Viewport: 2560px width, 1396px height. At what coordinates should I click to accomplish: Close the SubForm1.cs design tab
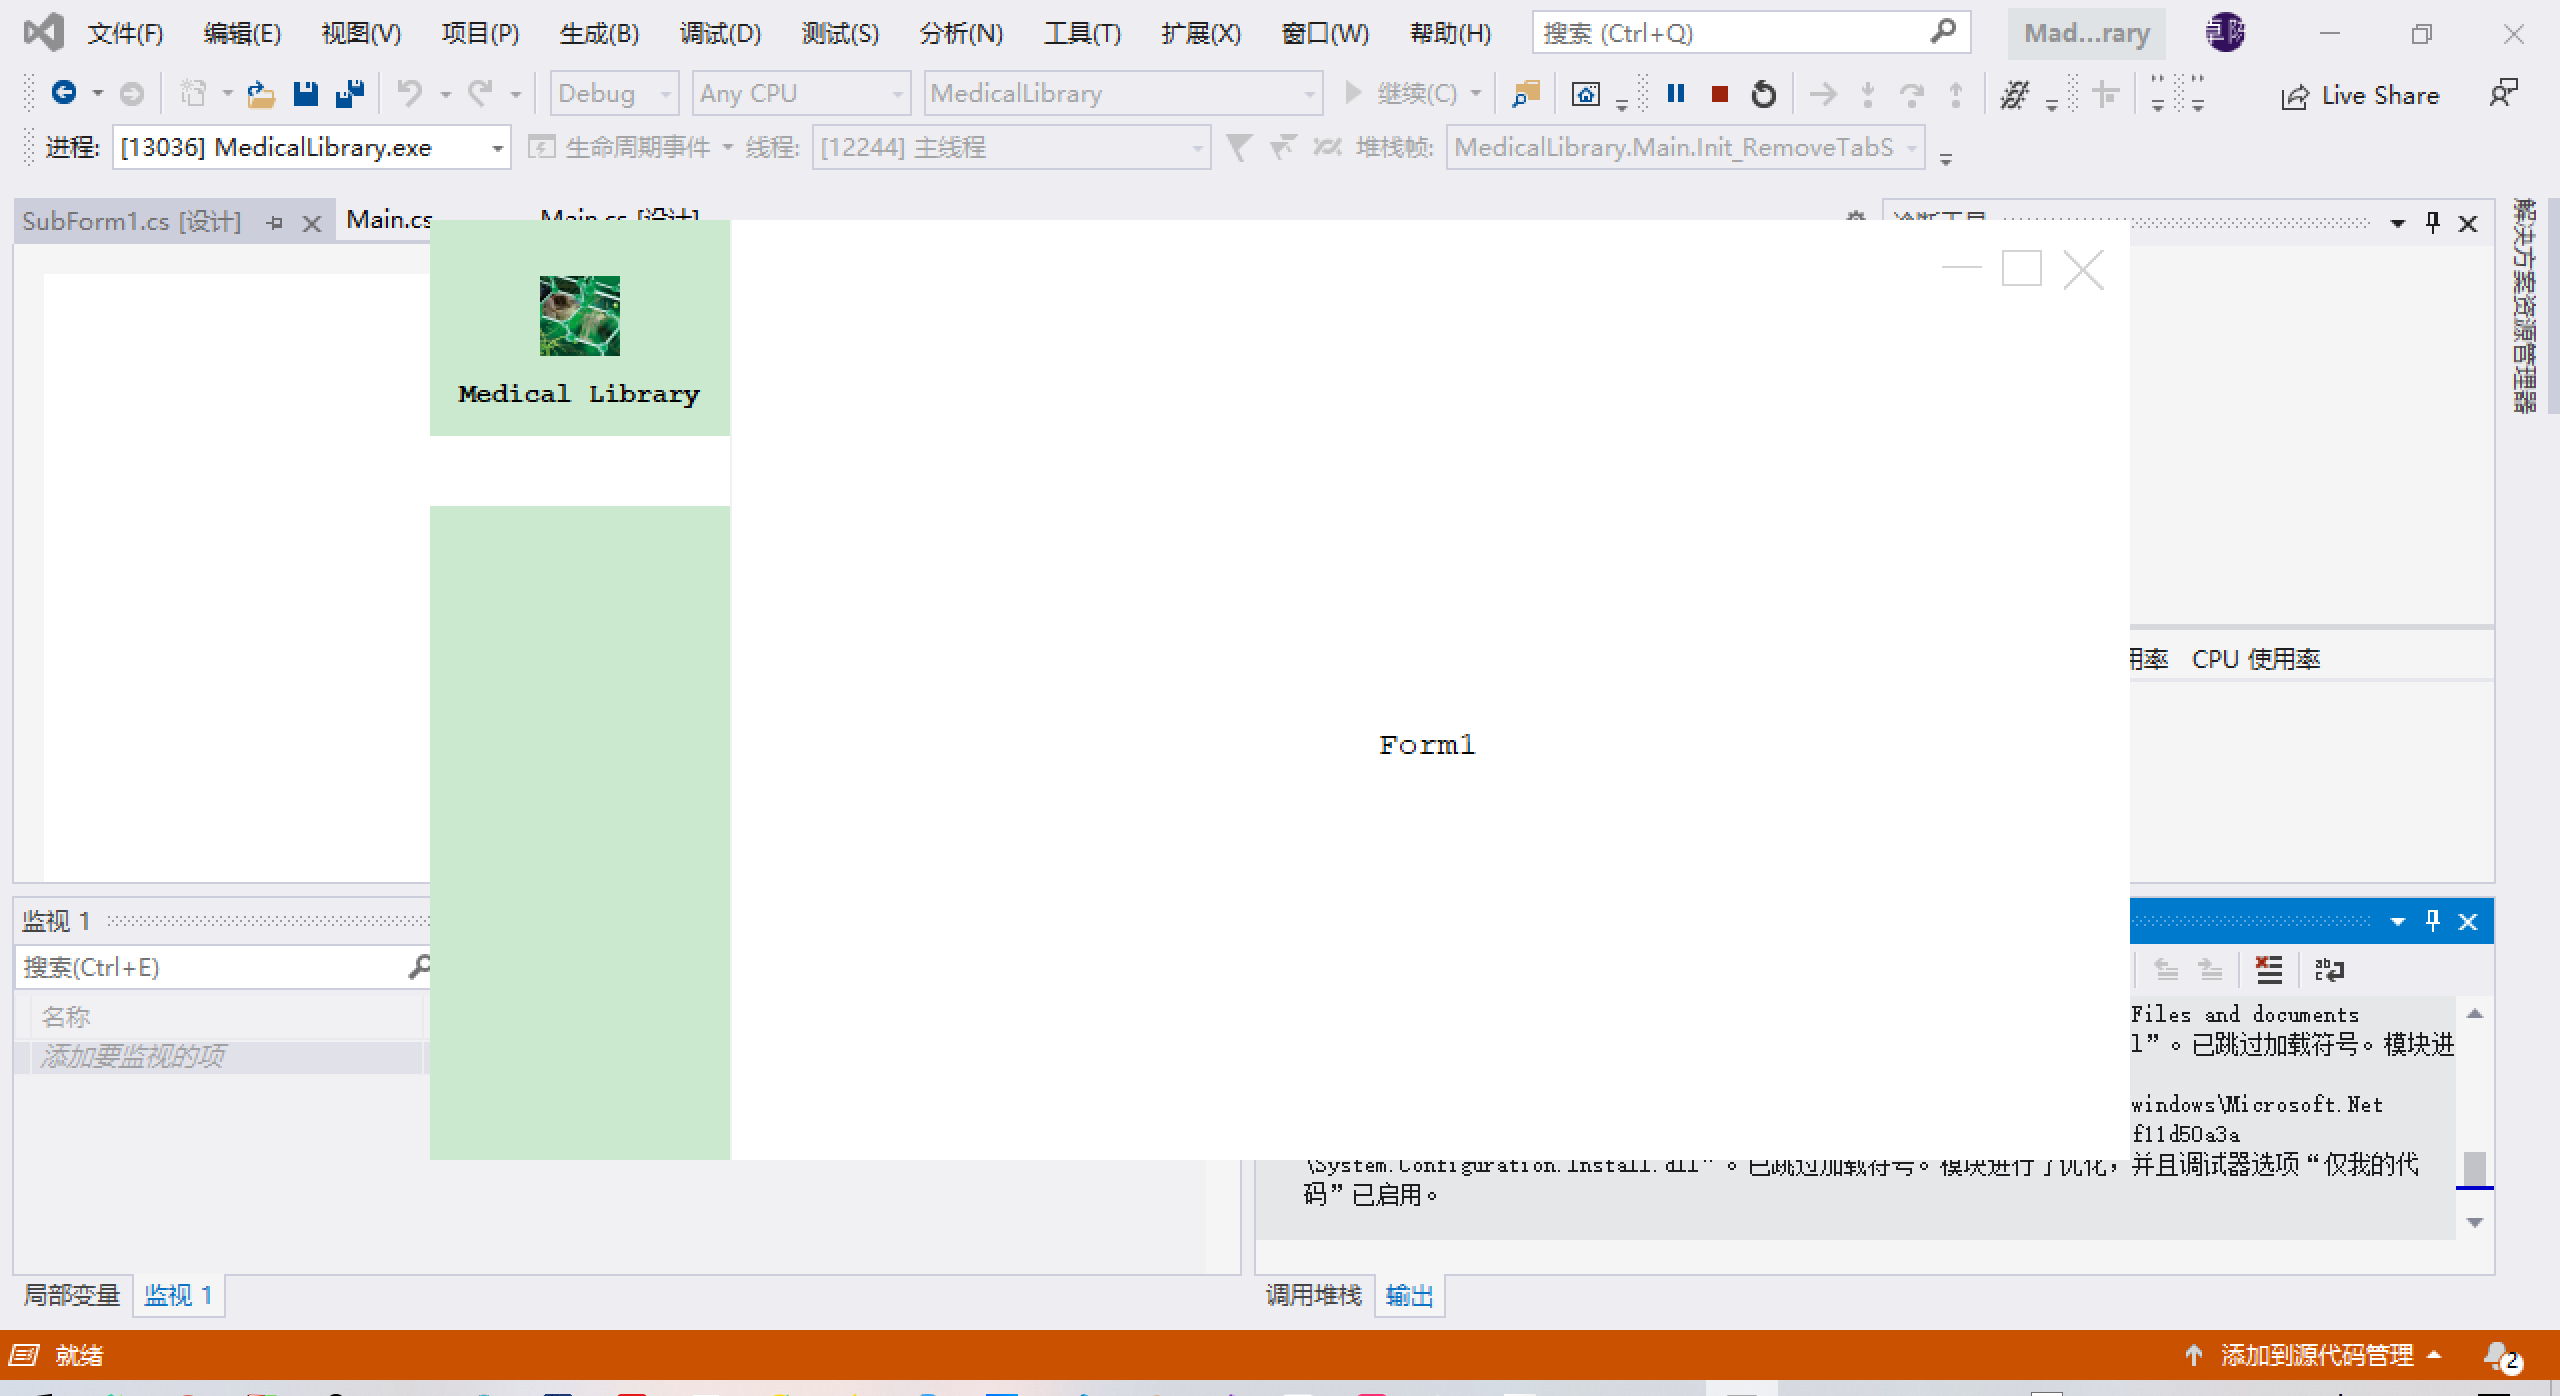(312, 223)
